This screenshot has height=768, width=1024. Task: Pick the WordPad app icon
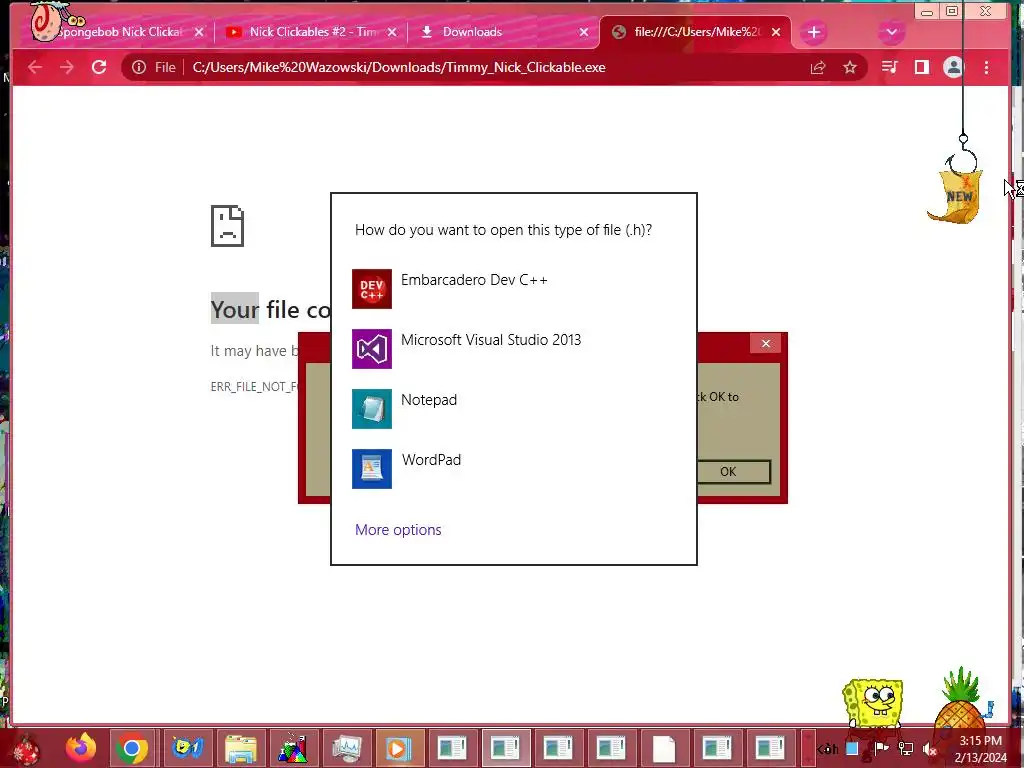click(x=372, y=469)
